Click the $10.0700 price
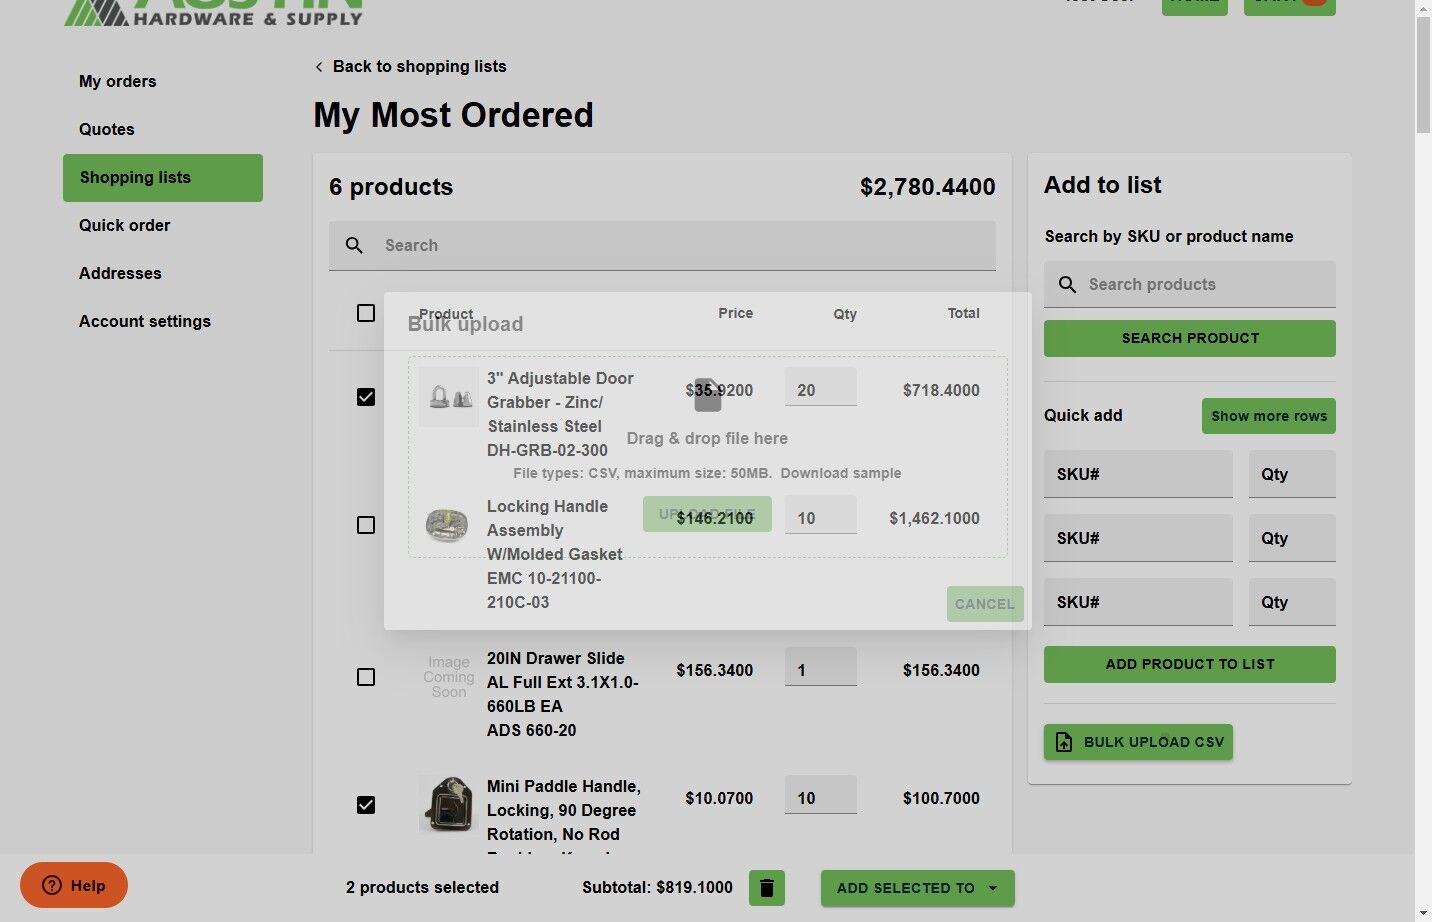 719,798
